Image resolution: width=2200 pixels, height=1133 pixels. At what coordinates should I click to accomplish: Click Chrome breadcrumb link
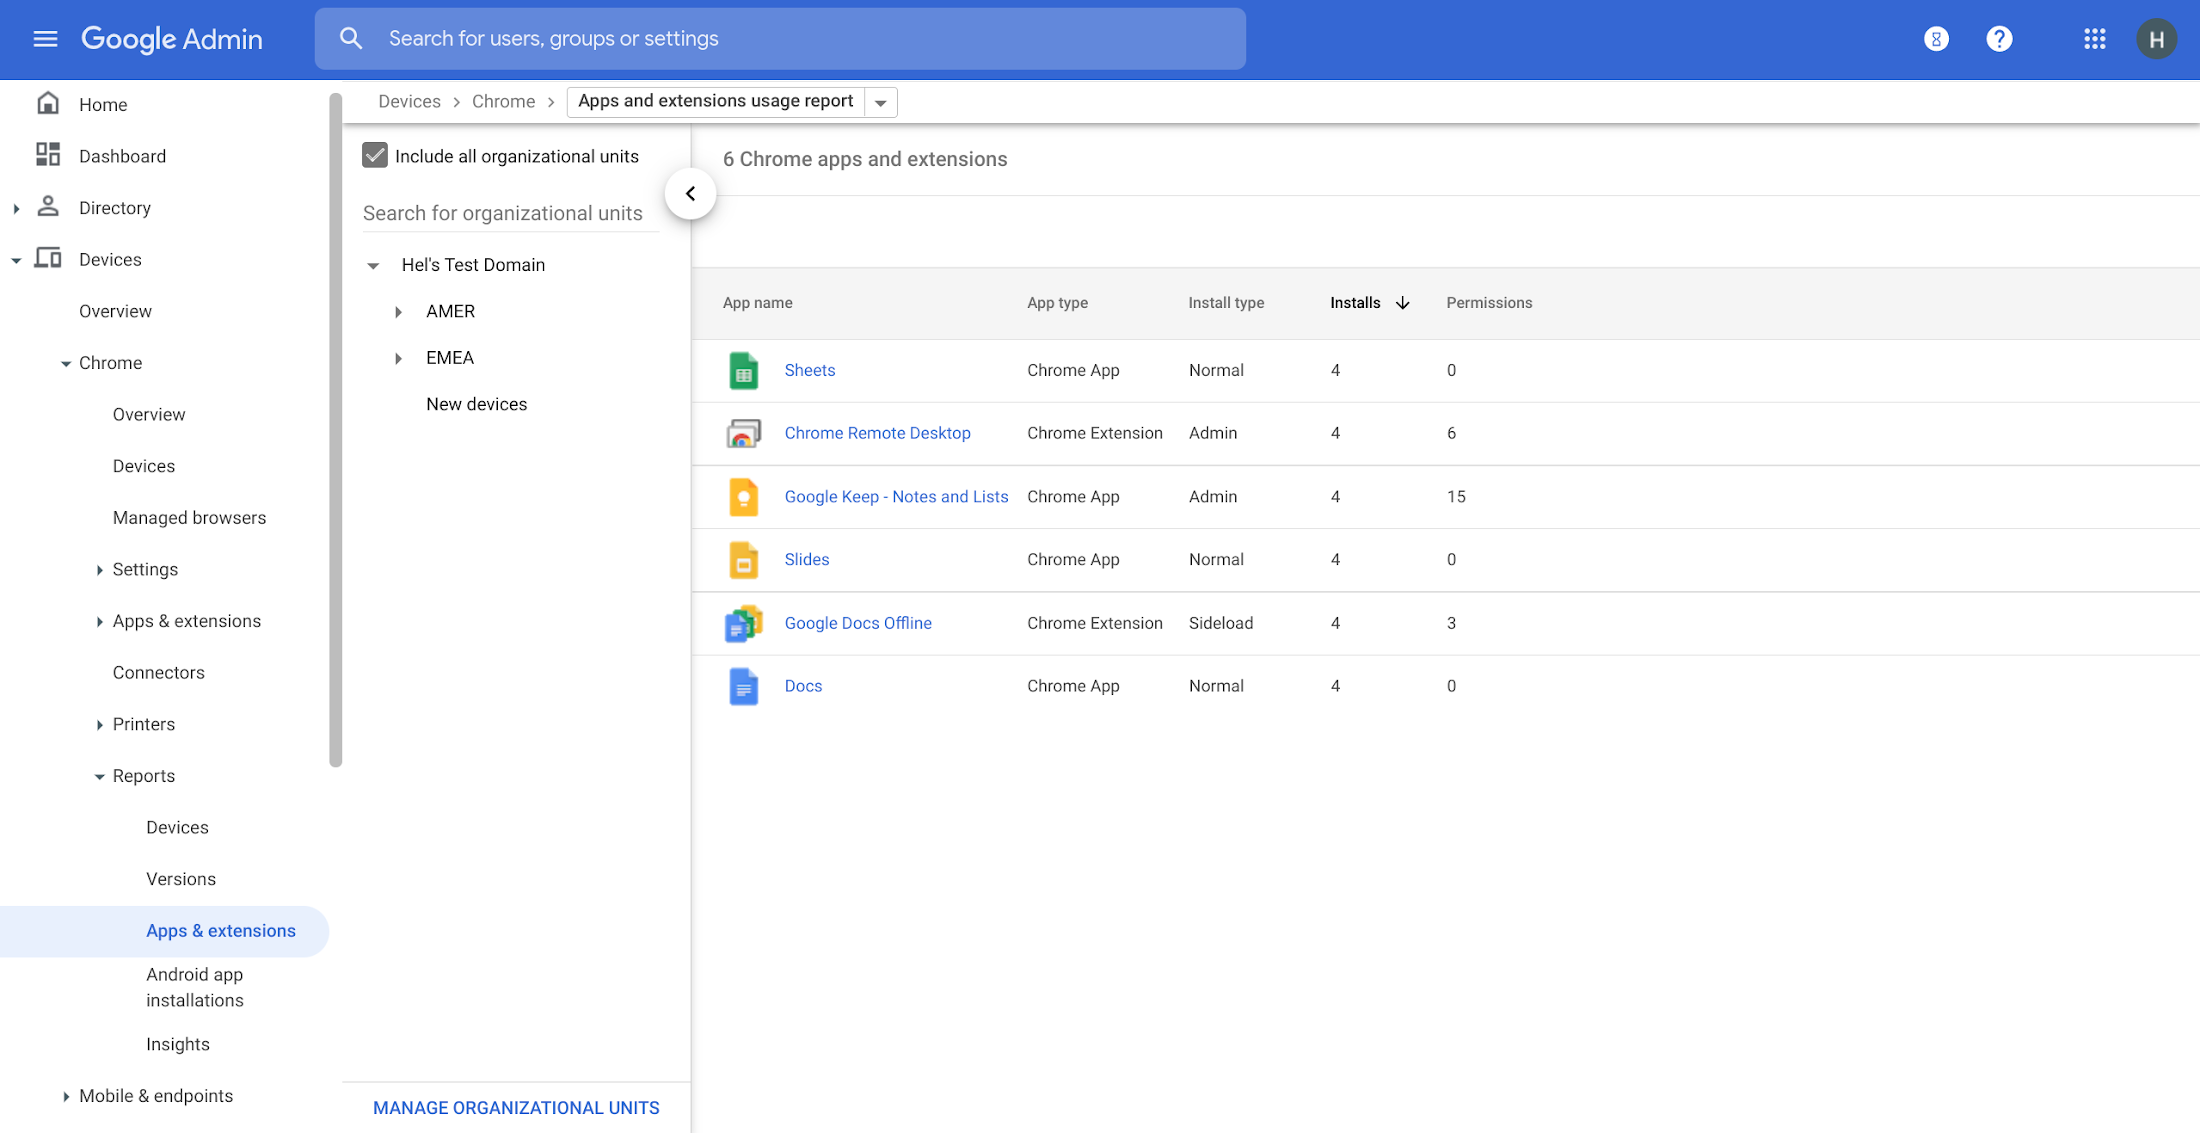coord(503,101)
